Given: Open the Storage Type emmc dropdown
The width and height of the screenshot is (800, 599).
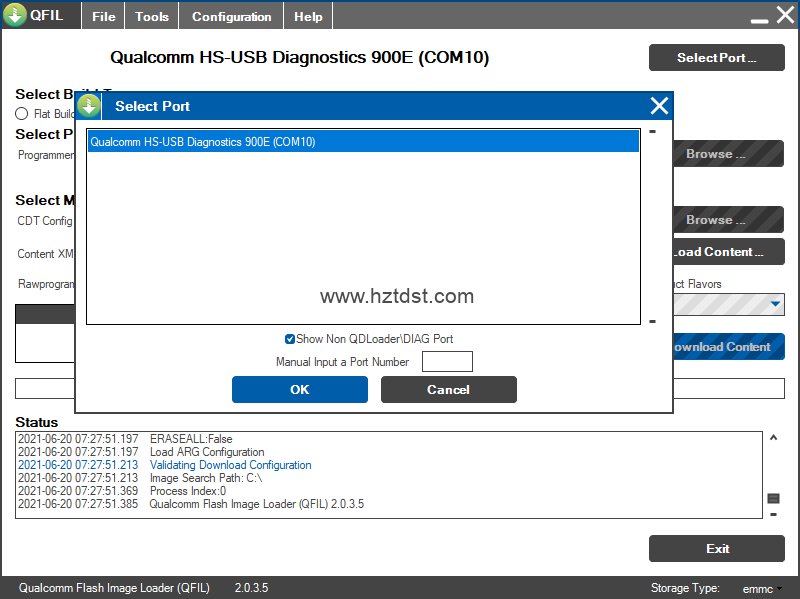Looking at the screenshot, I should pyautogui.click(x=762, y=589).
